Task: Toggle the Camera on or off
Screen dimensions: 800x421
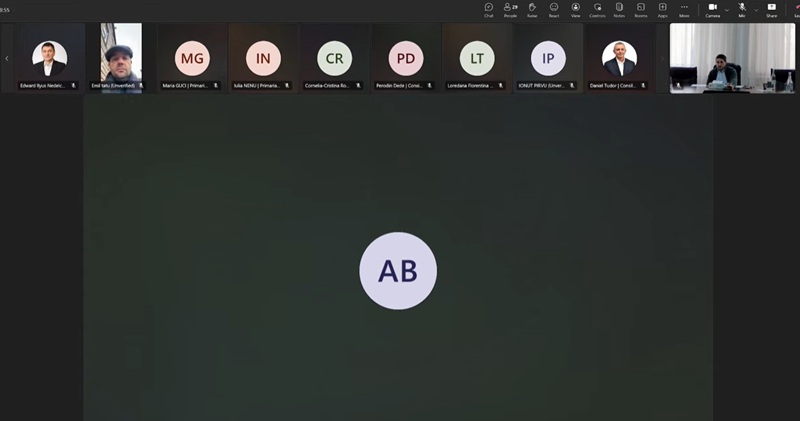Action: [x=712, y=10]
